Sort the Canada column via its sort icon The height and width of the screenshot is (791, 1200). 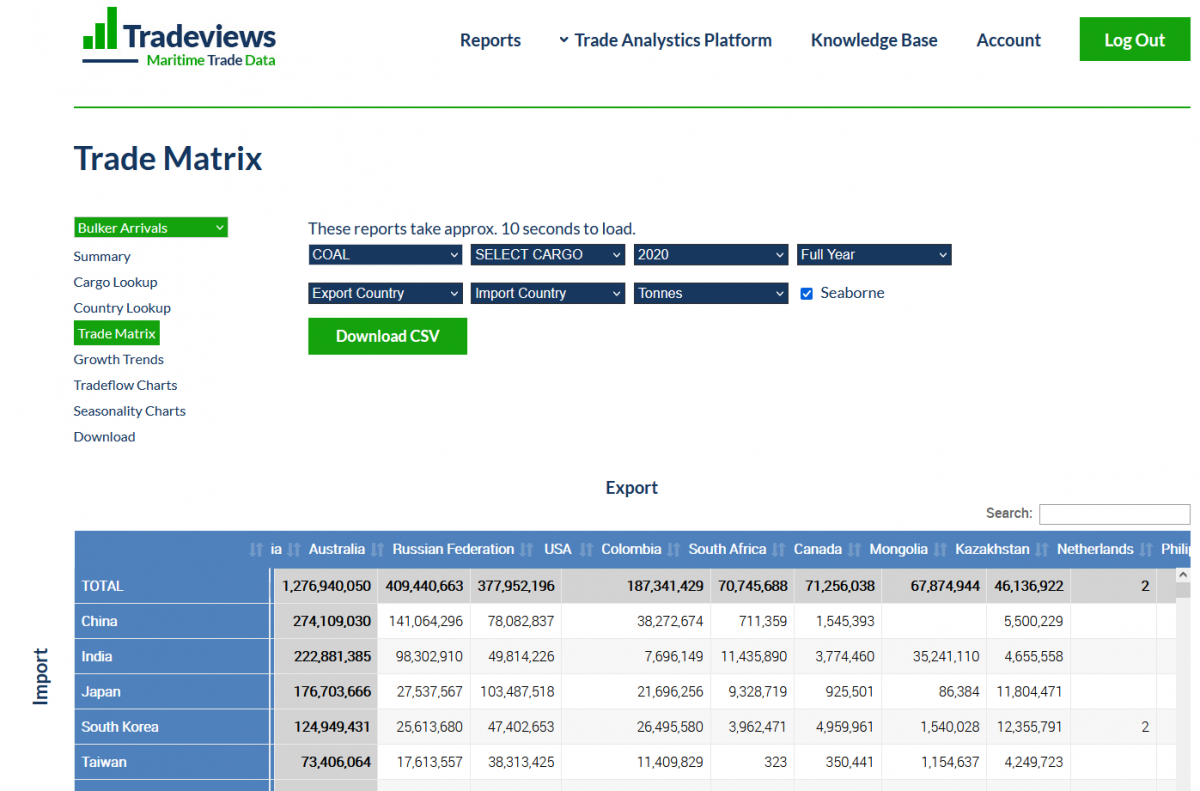point(852,549)
